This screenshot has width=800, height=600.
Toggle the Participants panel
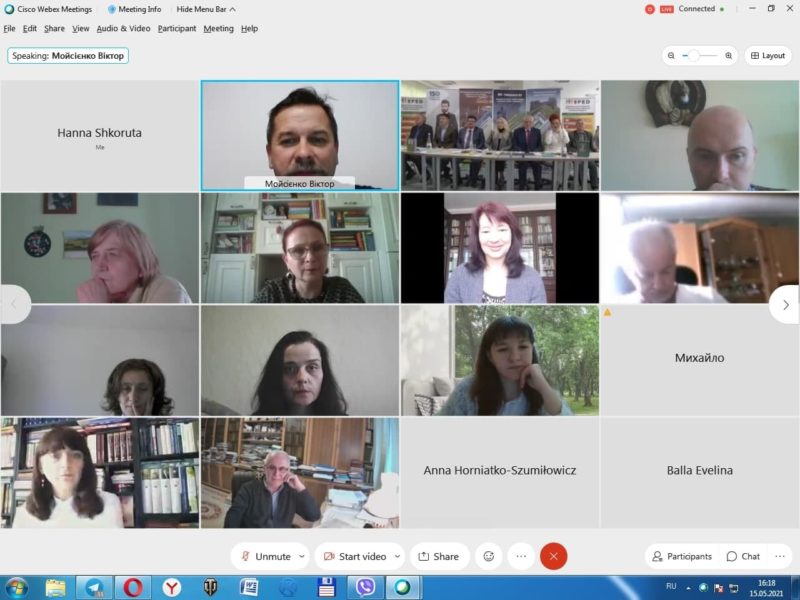tap(682, 557)
